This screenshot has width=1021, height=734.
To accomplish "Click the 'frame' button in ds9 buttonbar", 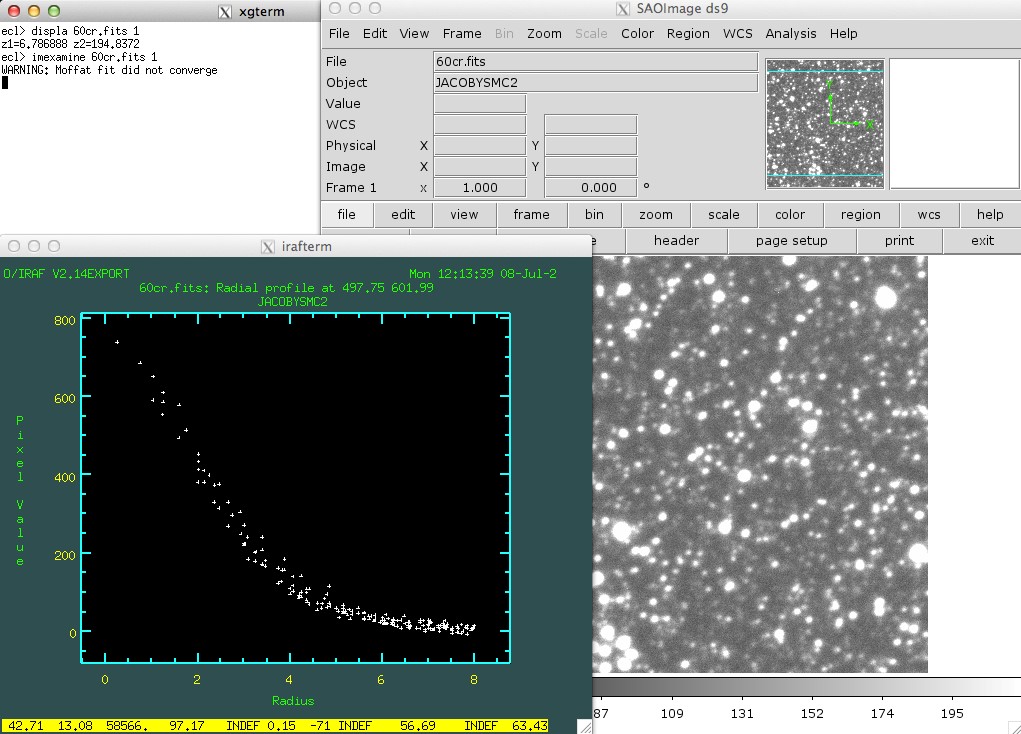I will 531,214.
